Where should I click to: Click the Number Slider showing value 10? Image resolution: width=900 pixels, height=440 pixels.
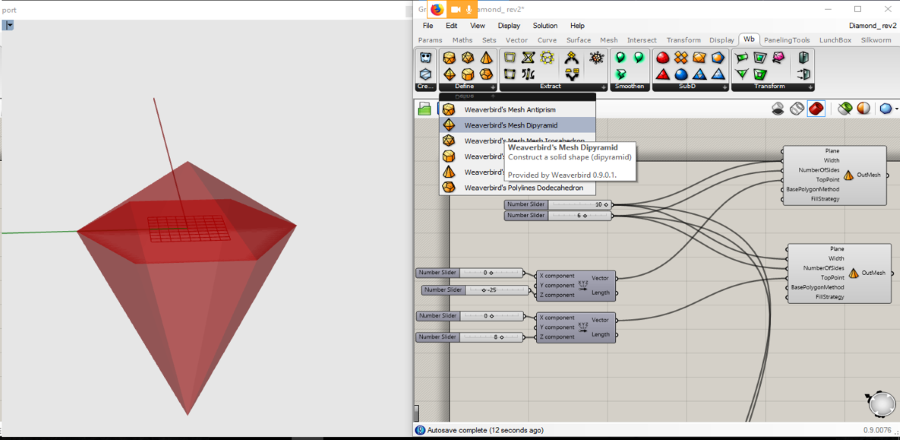558,205
